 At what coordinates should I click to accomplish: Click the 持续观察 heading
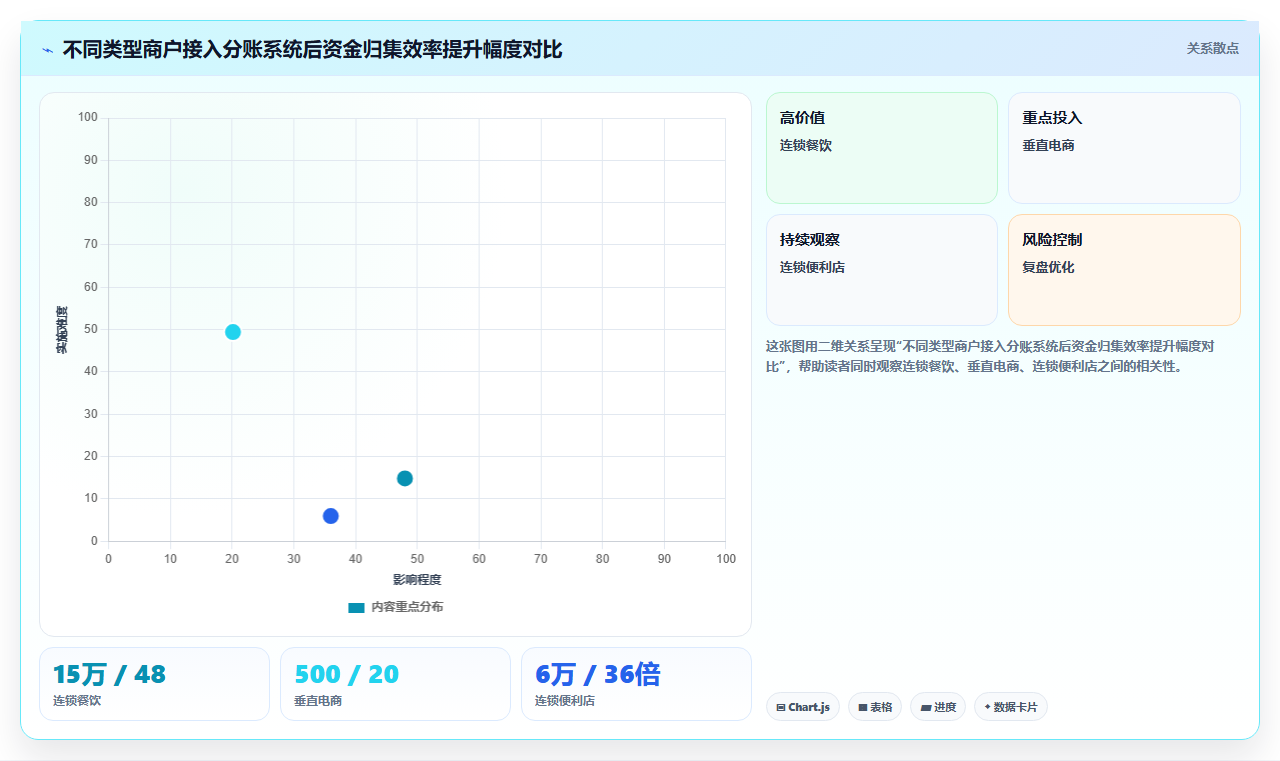coord(810,240)
